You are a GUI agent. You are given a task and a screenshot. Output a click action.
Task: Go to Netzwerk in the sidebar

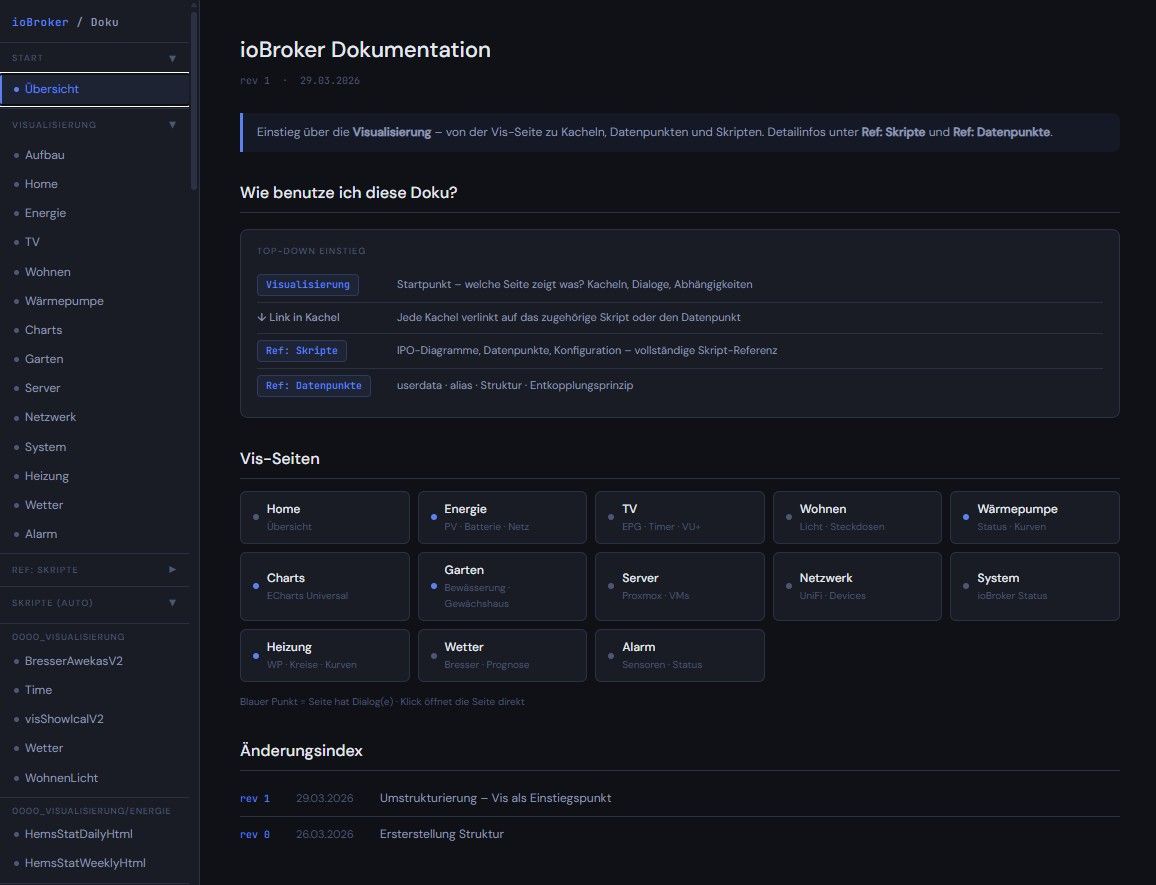click(x=50, y=417)
